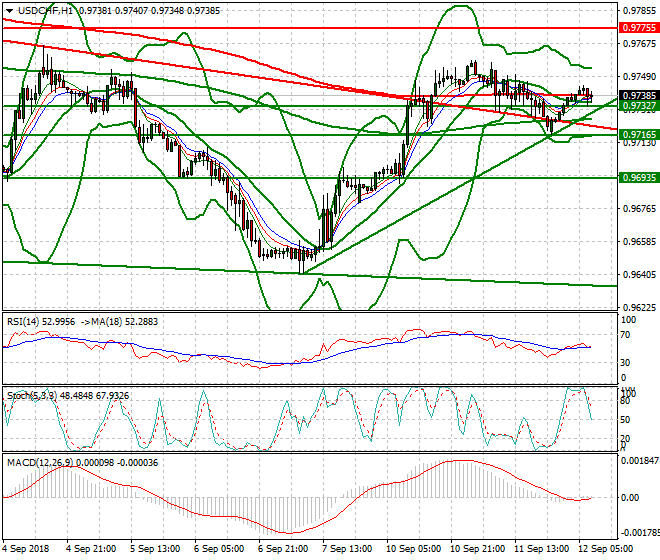Click the 11 Sep 13:00 time label
Screen dimensions: 660x560
(x=542, y=549)
